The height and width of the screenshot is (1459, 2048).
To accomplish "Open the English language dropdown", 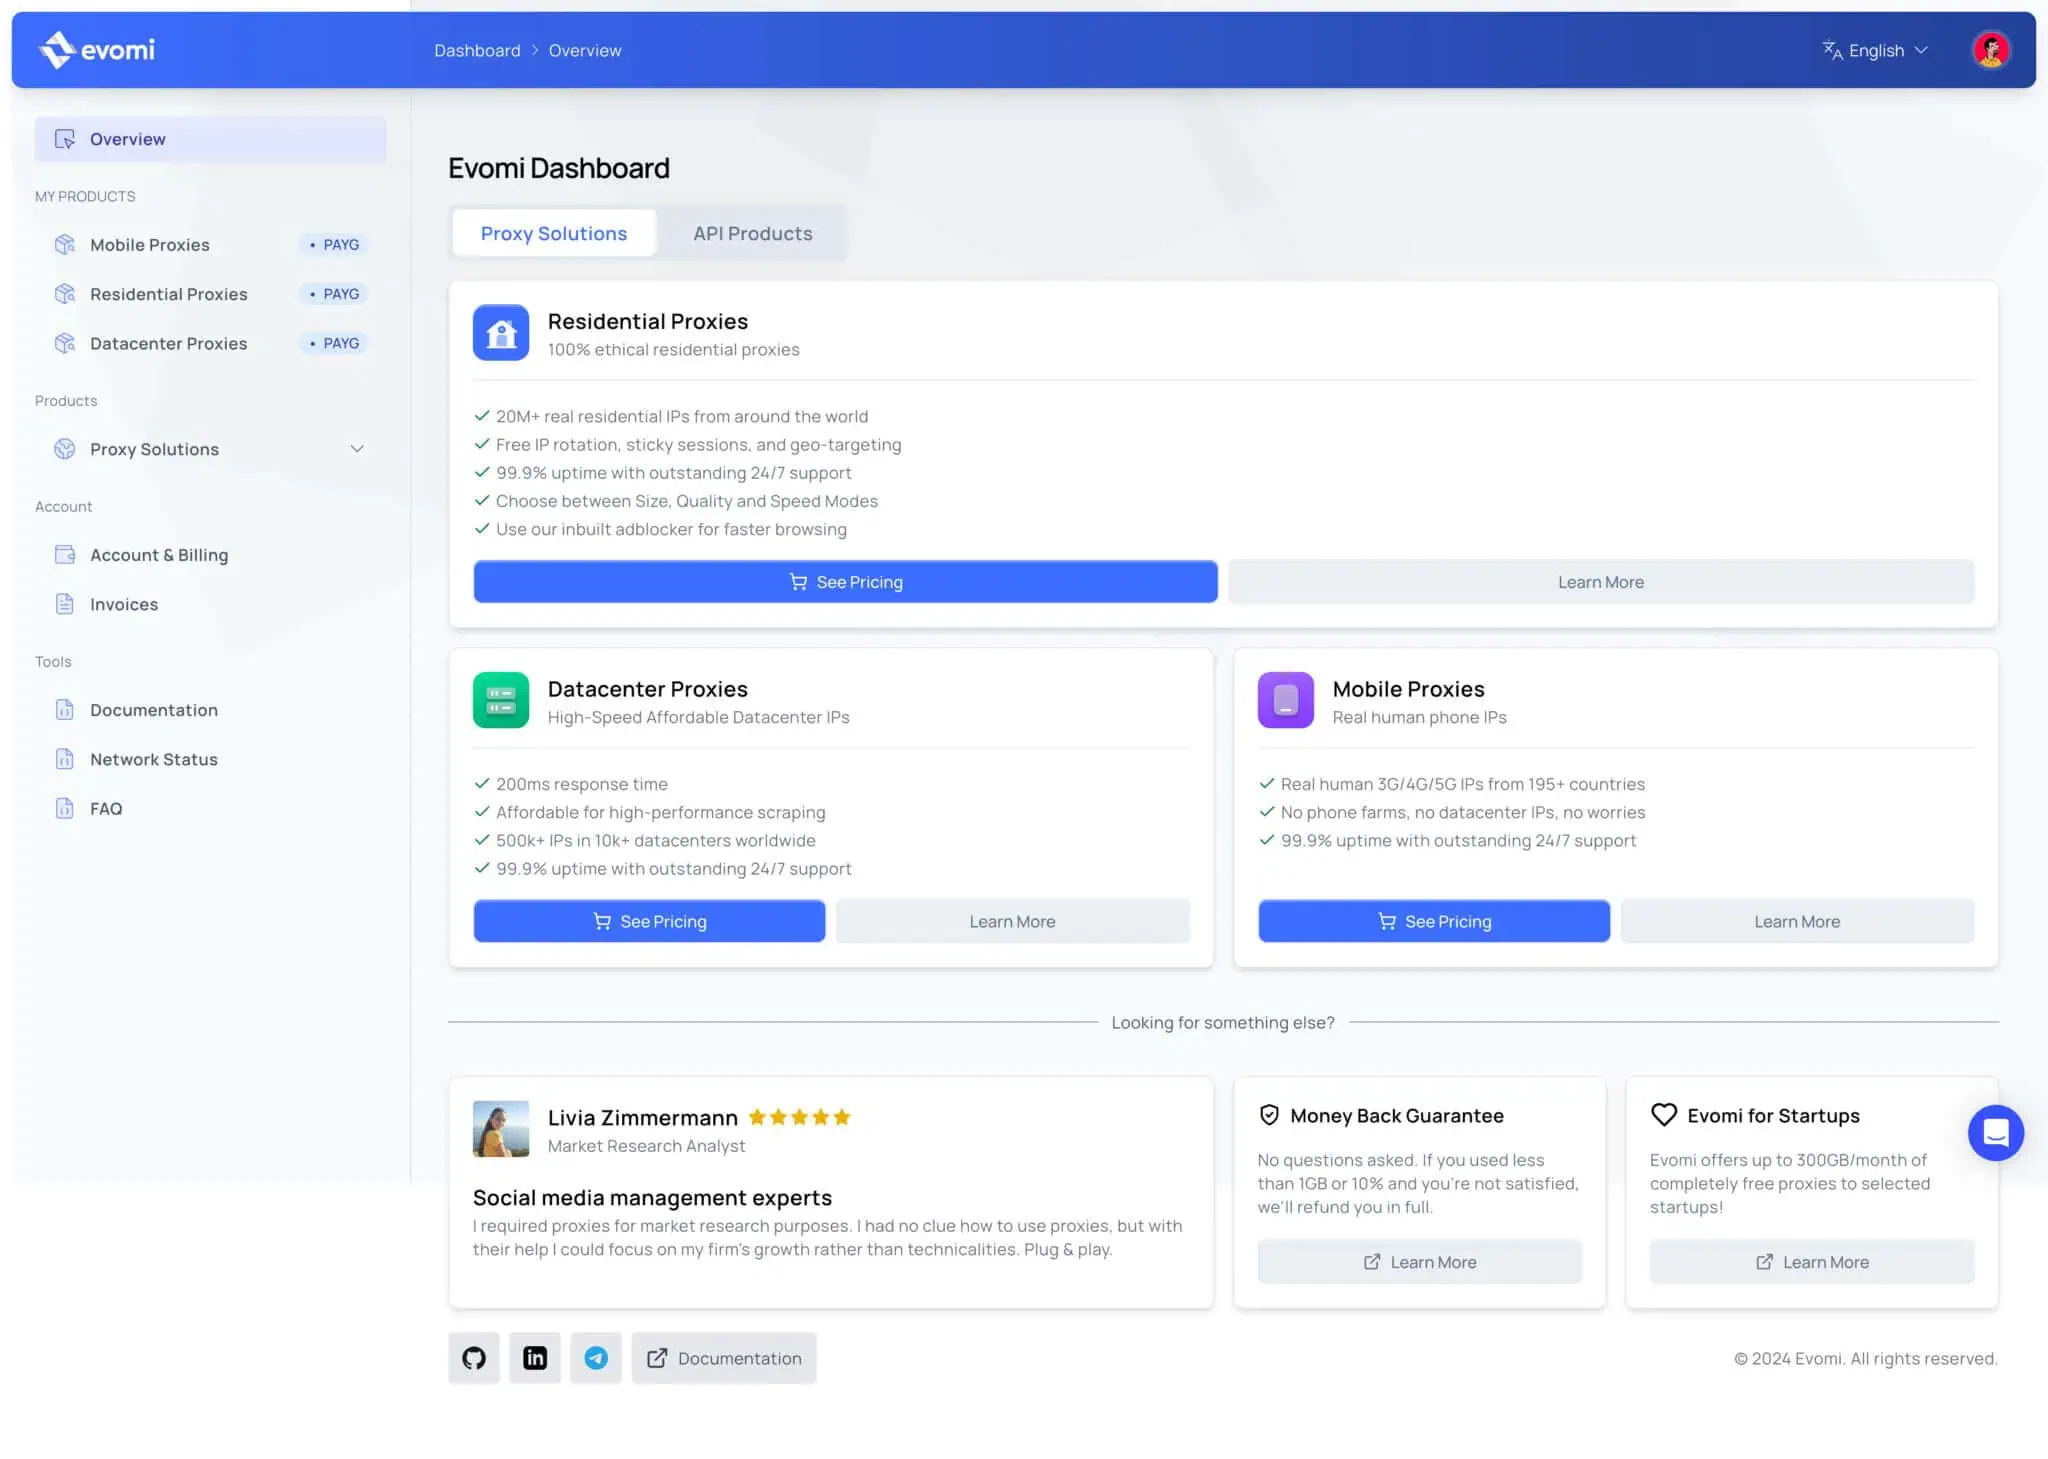I will point(1875,50).
